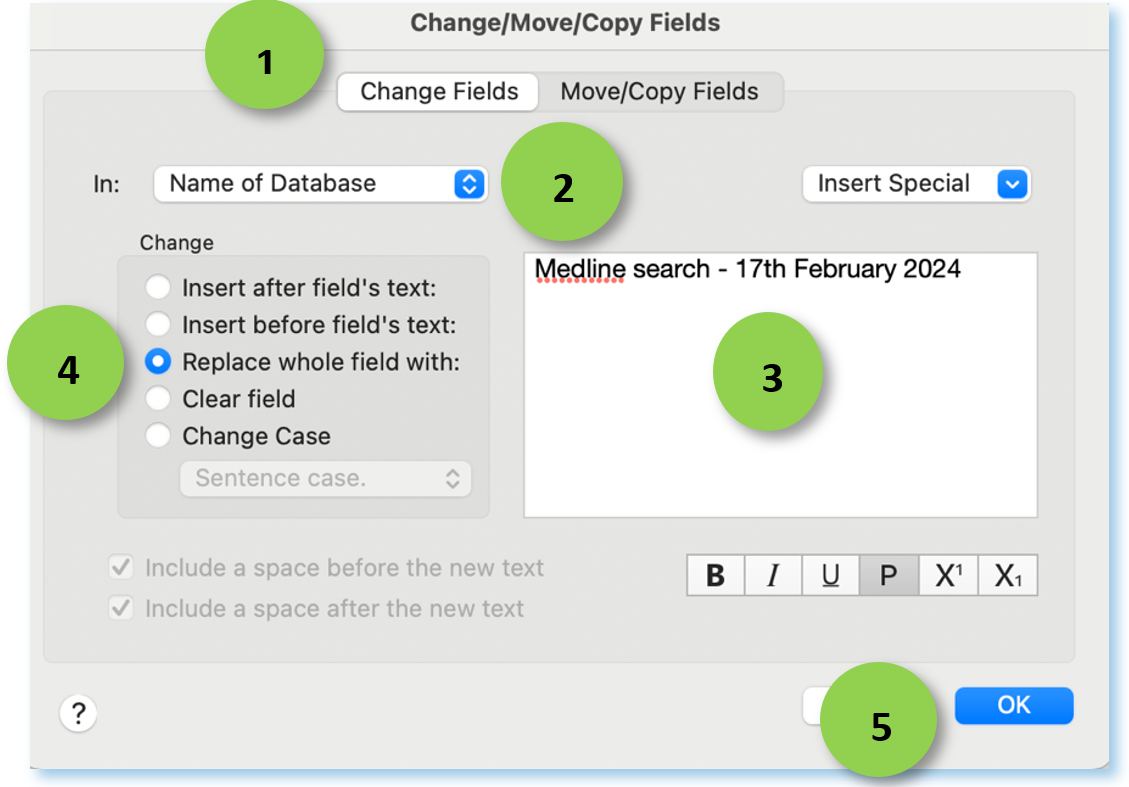
Task: Apply Italic formatting button
Action: point(772,576)
